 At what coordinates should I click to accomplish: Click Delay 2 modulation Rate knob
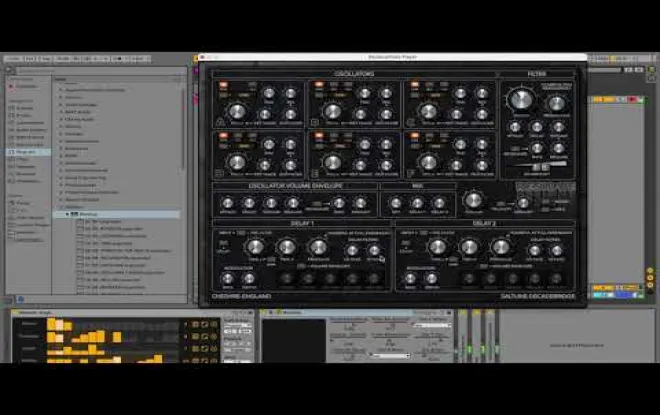(410, 278)
